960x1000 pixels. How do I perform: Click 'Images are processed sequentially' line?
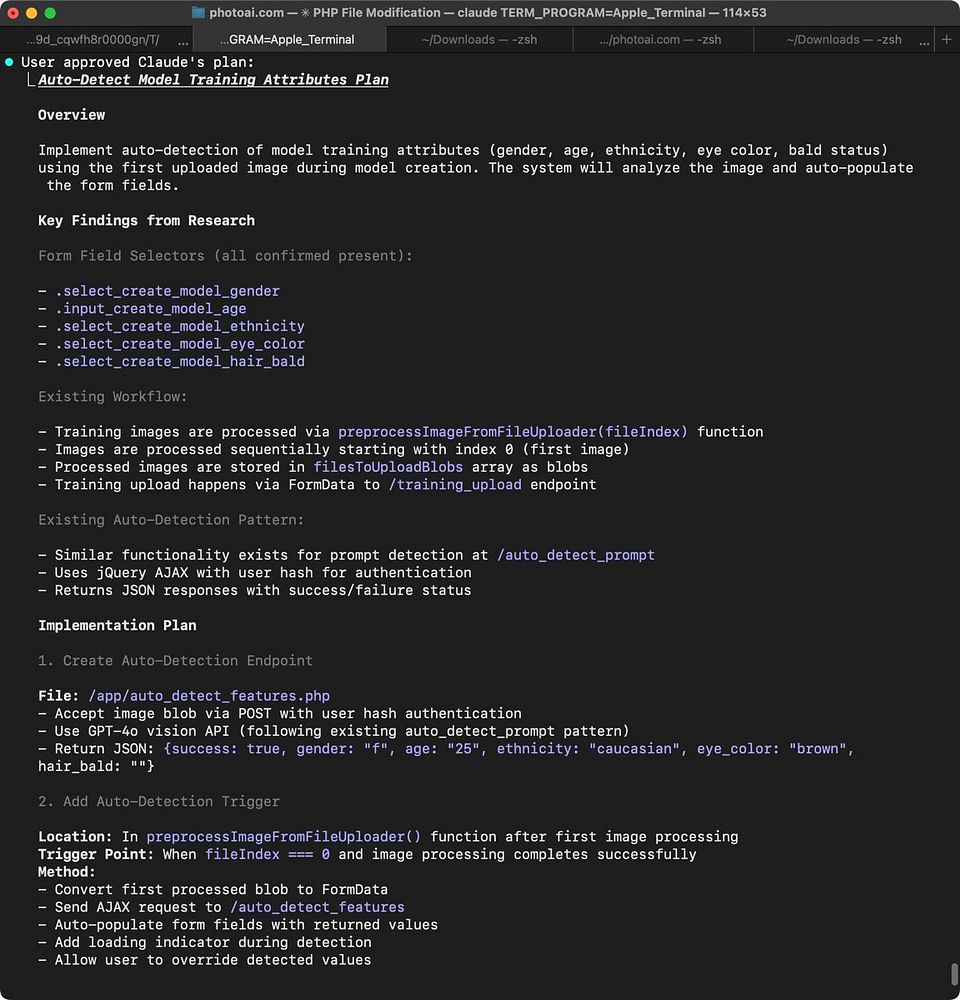[334, 450]
